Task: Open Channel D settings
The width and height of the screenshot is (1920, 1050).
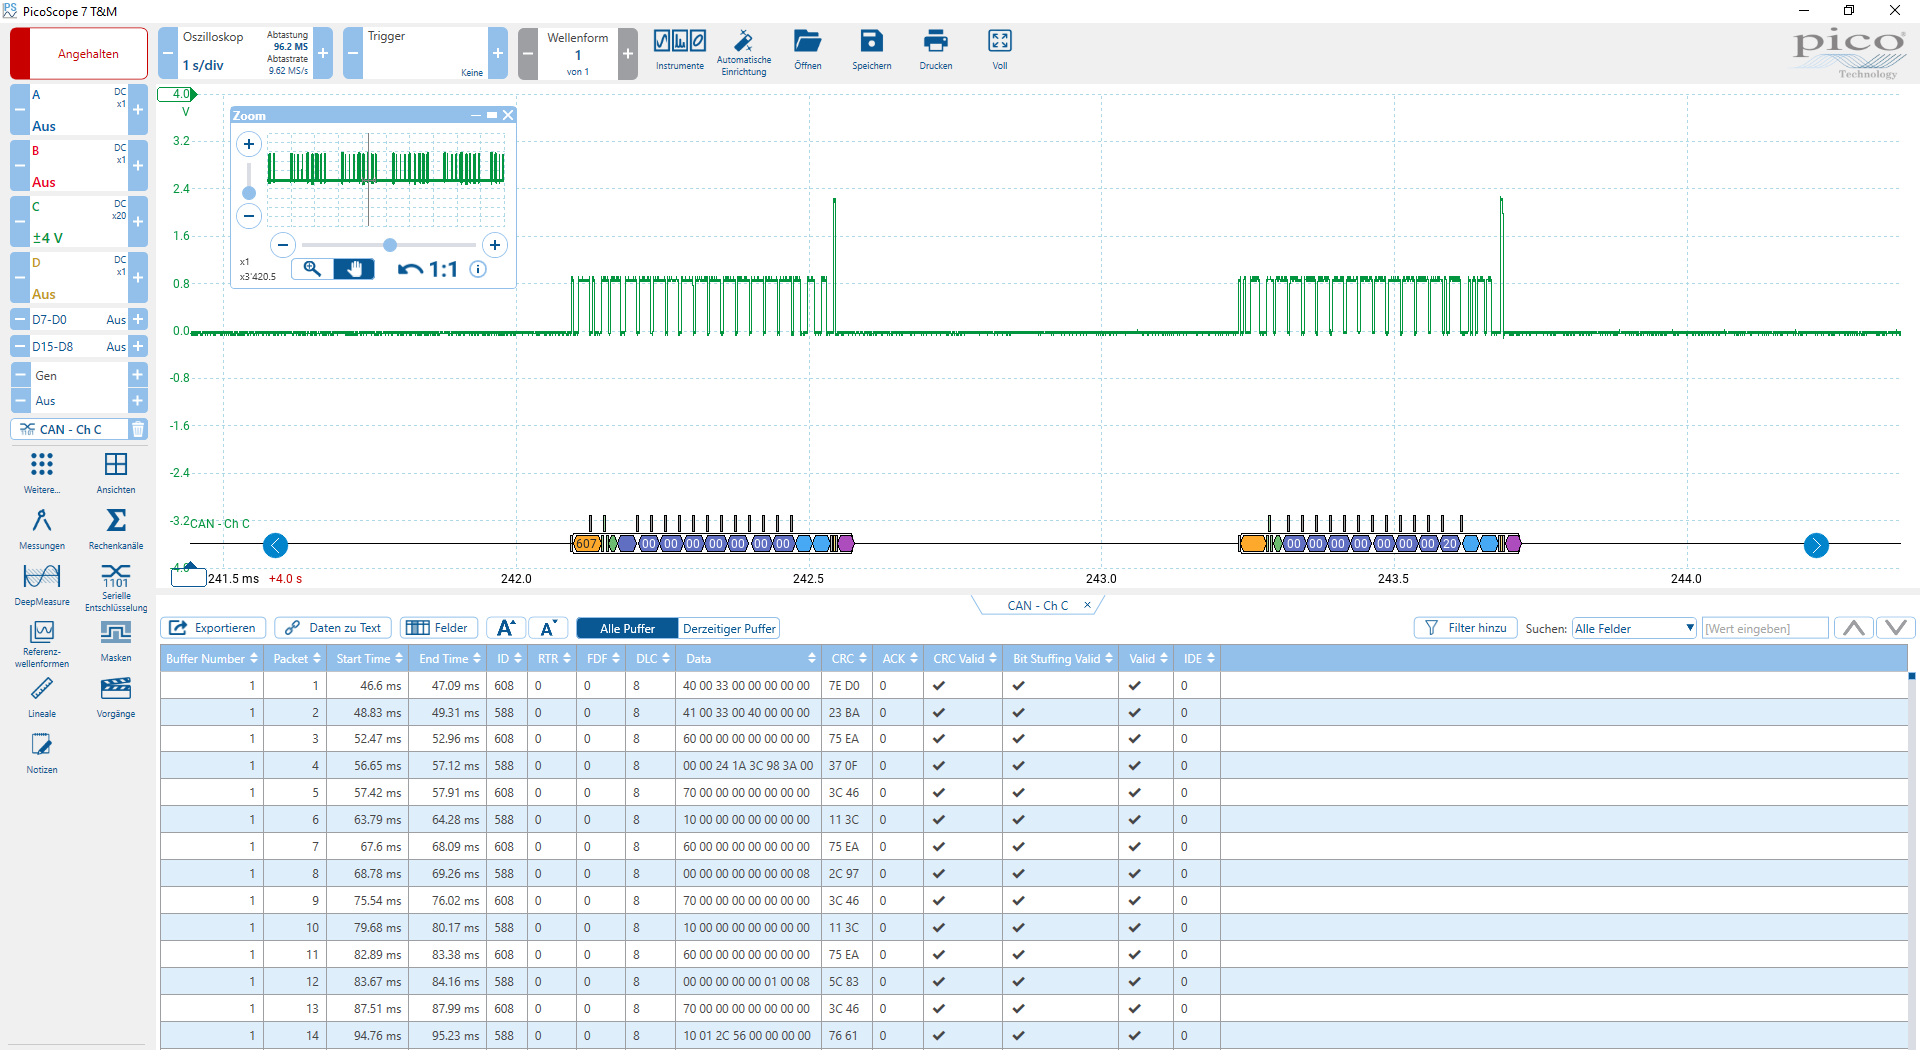Action: pyautogui.click(x=79, y=278)
